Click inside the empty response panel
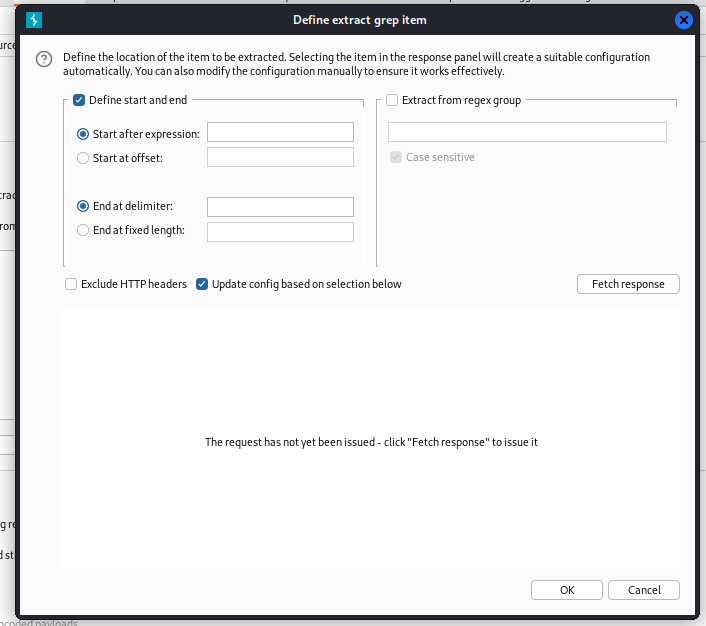The image size is (706, 626). (x=371, y=380)
